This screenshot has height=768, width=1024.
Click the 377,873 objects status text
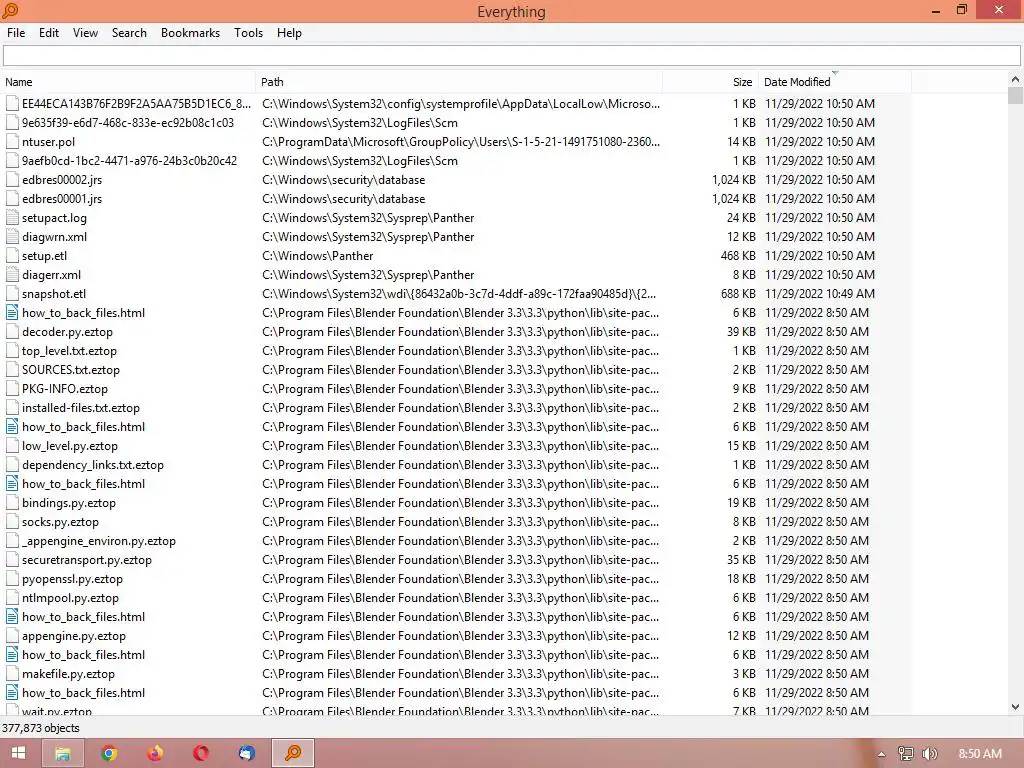(40, 728)
